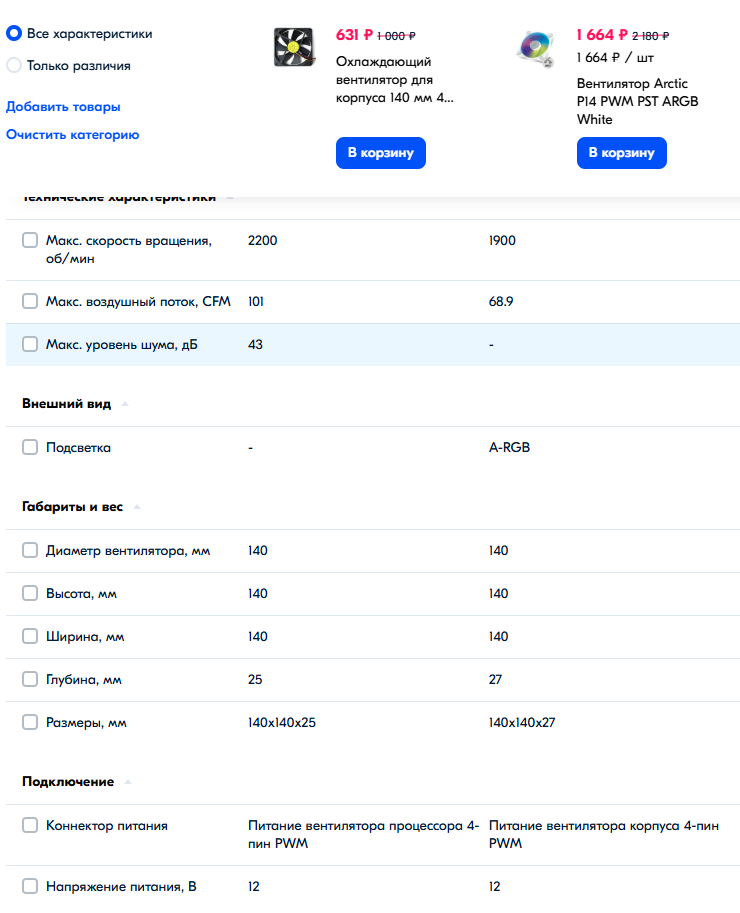The image size is (740, 913).
Task: Click the '1 664 ₽ / шт' unit price
Action: (x=615, y=58)
